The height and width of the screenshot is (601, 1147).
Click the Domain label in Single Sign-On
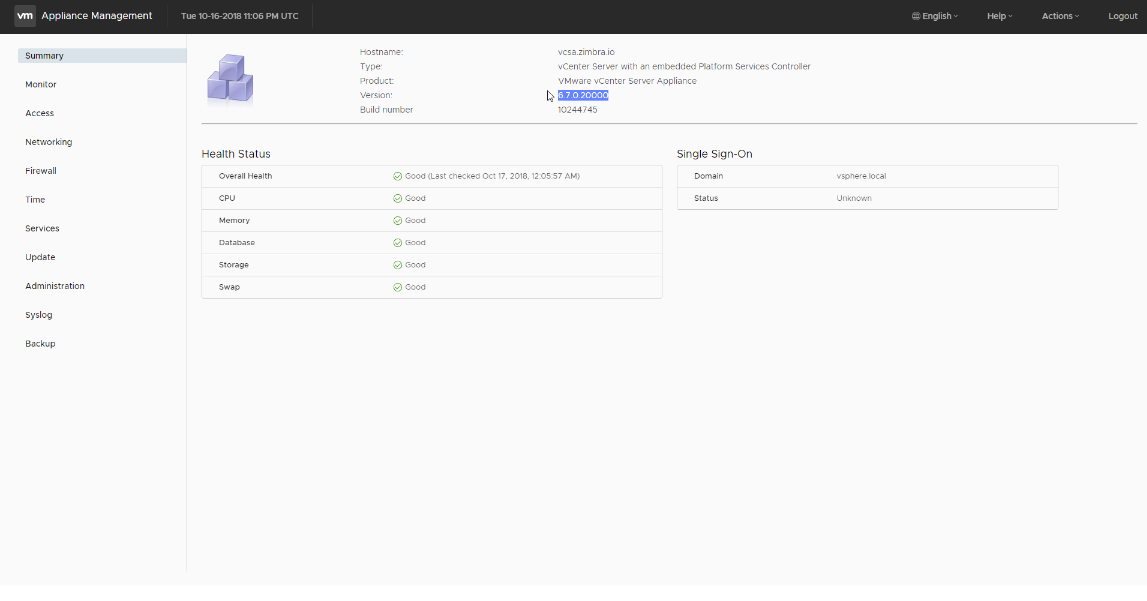coord(708,176)
